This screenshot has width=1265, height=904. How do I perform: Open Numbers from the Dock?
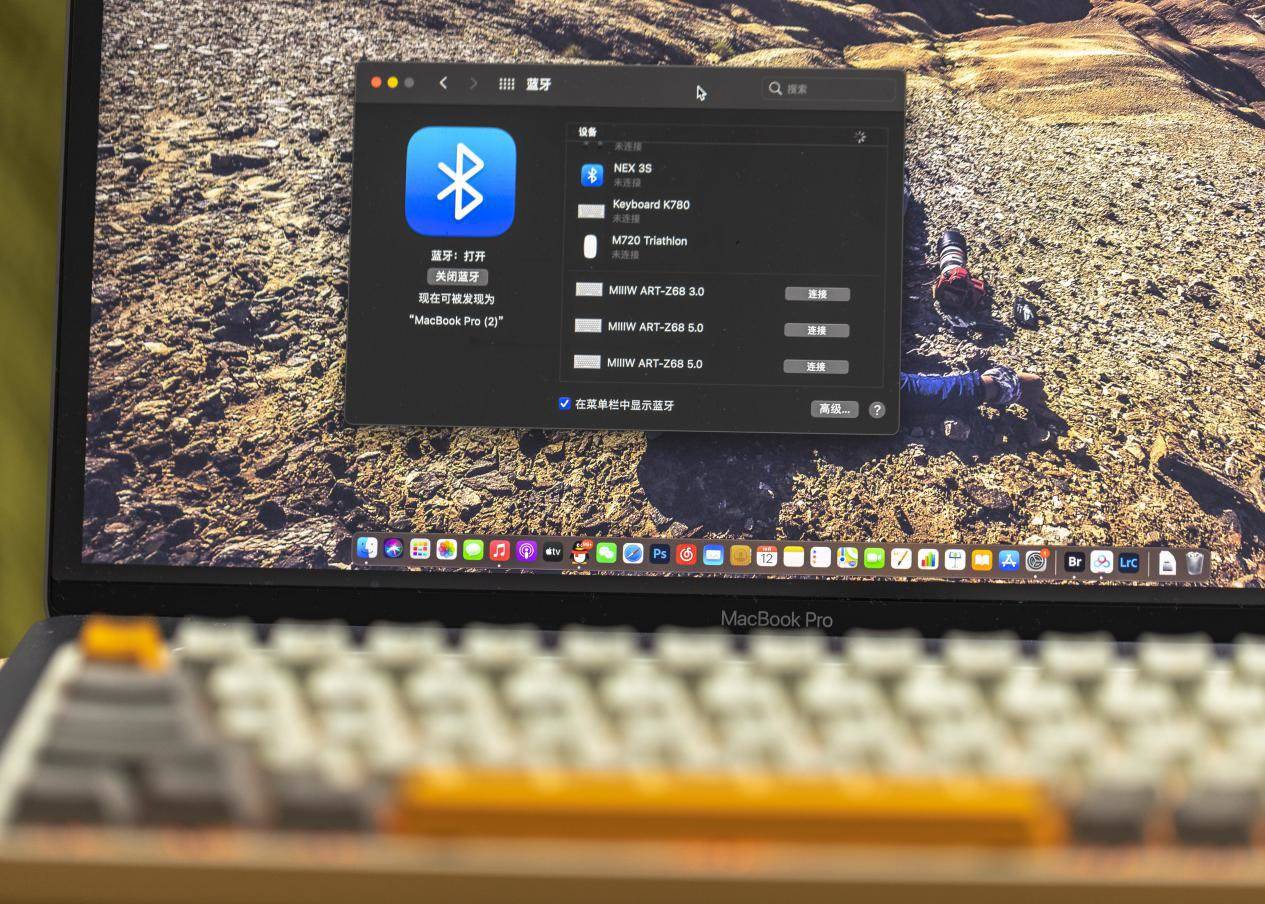(928, 559)
